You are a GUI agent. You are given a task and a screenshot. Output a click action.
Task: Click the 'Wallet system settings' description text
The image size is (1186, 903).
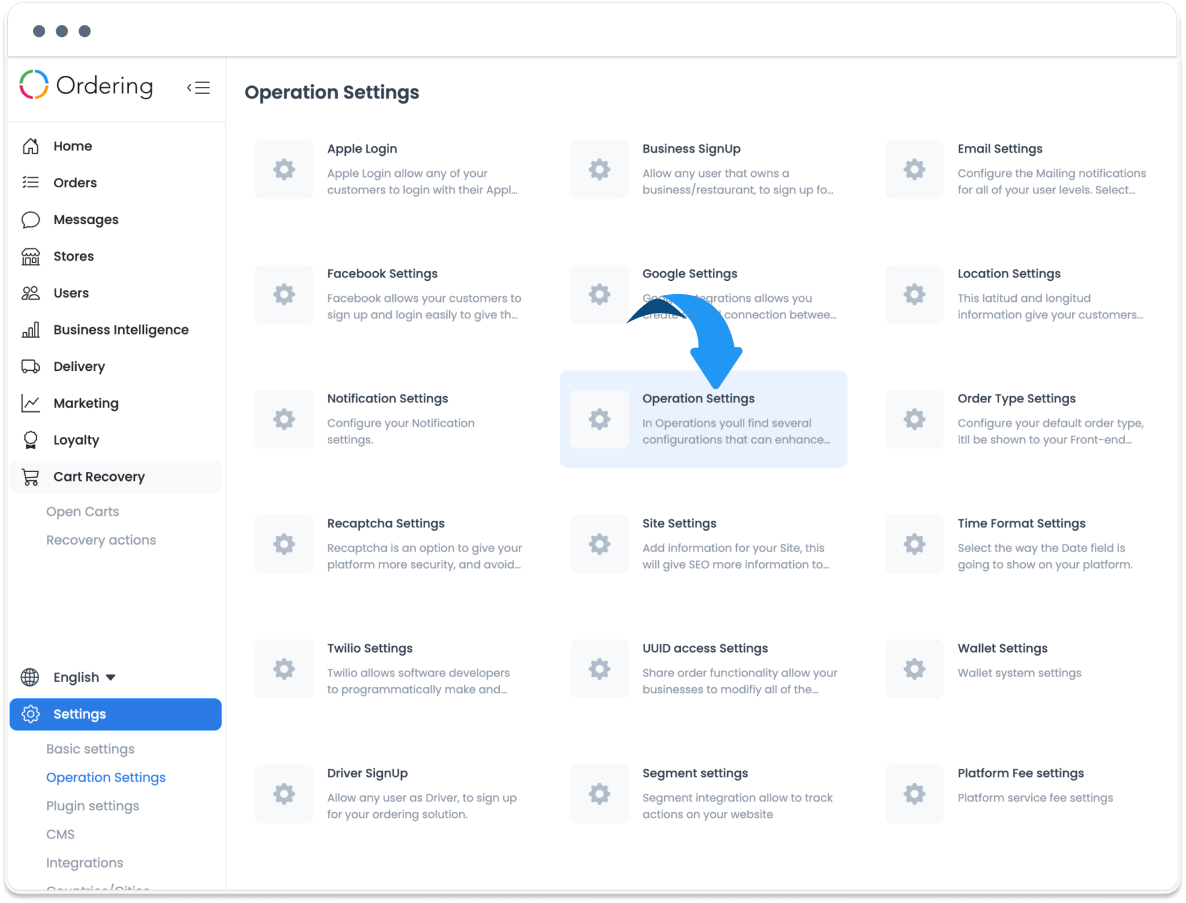point(1020,673)
